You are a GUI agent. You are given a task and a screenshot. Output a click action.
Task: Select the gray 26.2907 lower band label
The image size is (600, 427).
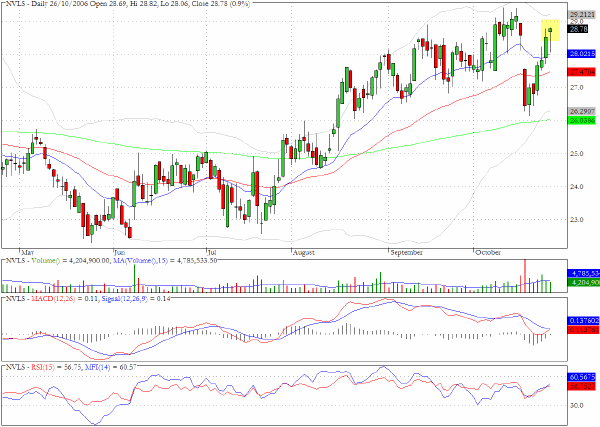582,111
